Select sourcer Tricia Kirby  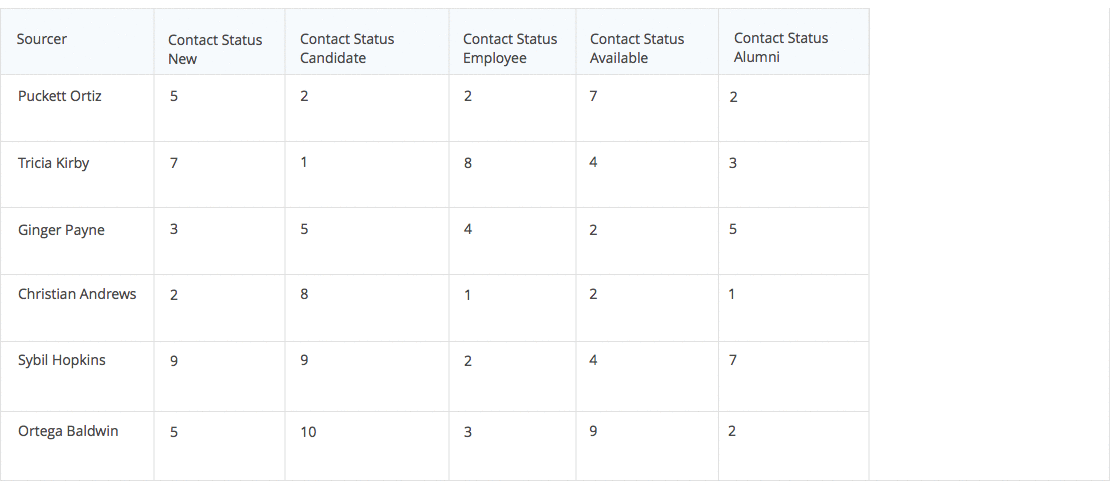coord(54,163)
